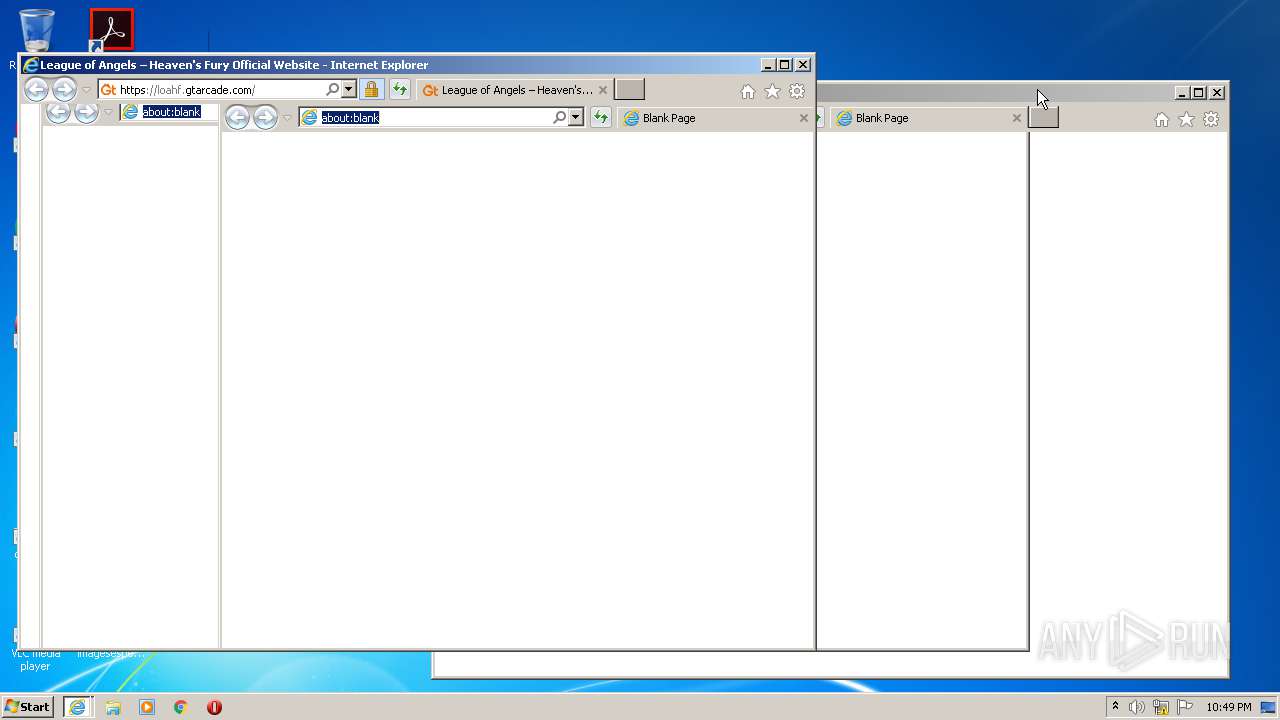Open a new tab in the back IE window
1280x720 pixels.
1044,118
